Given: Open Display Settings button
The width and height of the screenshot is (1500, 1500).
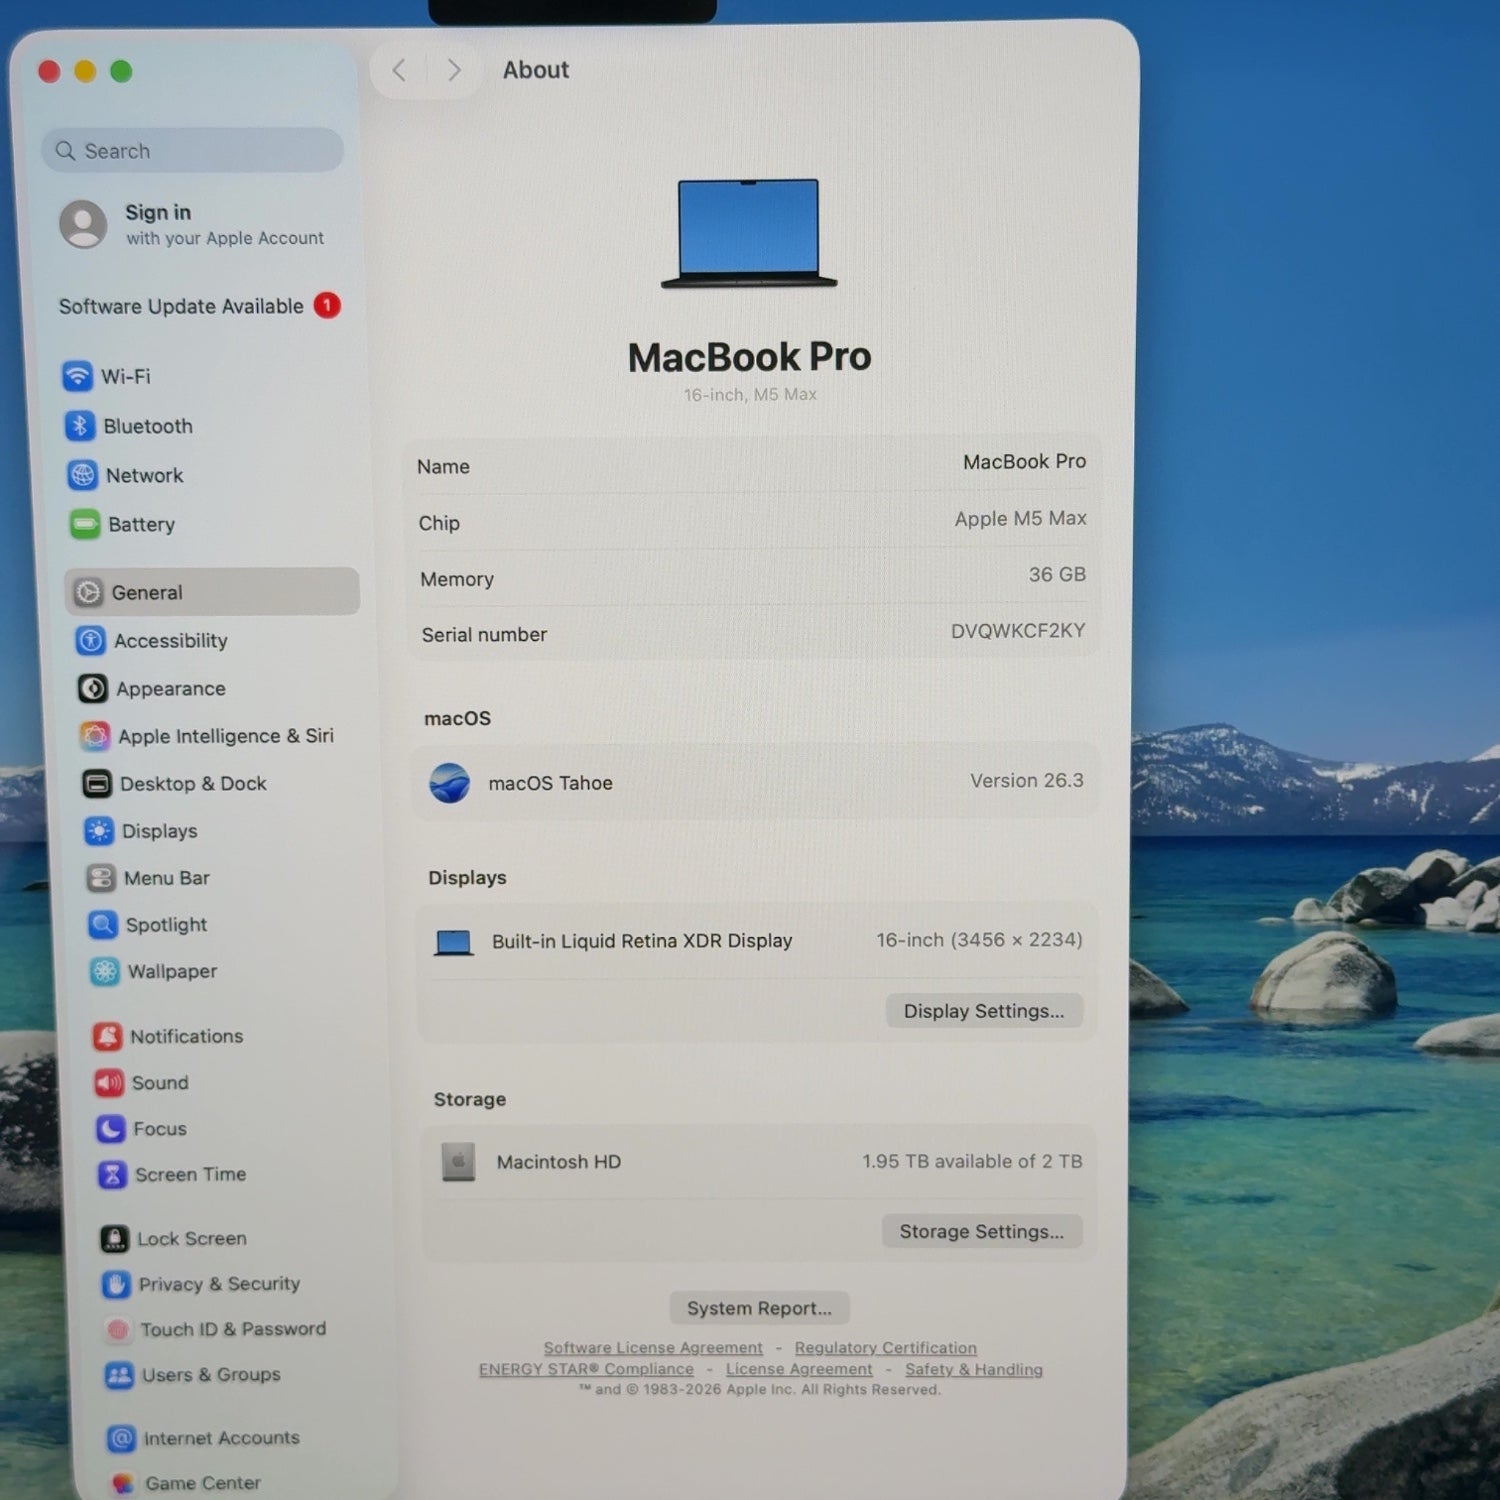Looking at the screenshot, I should [x=984, y=1011].
